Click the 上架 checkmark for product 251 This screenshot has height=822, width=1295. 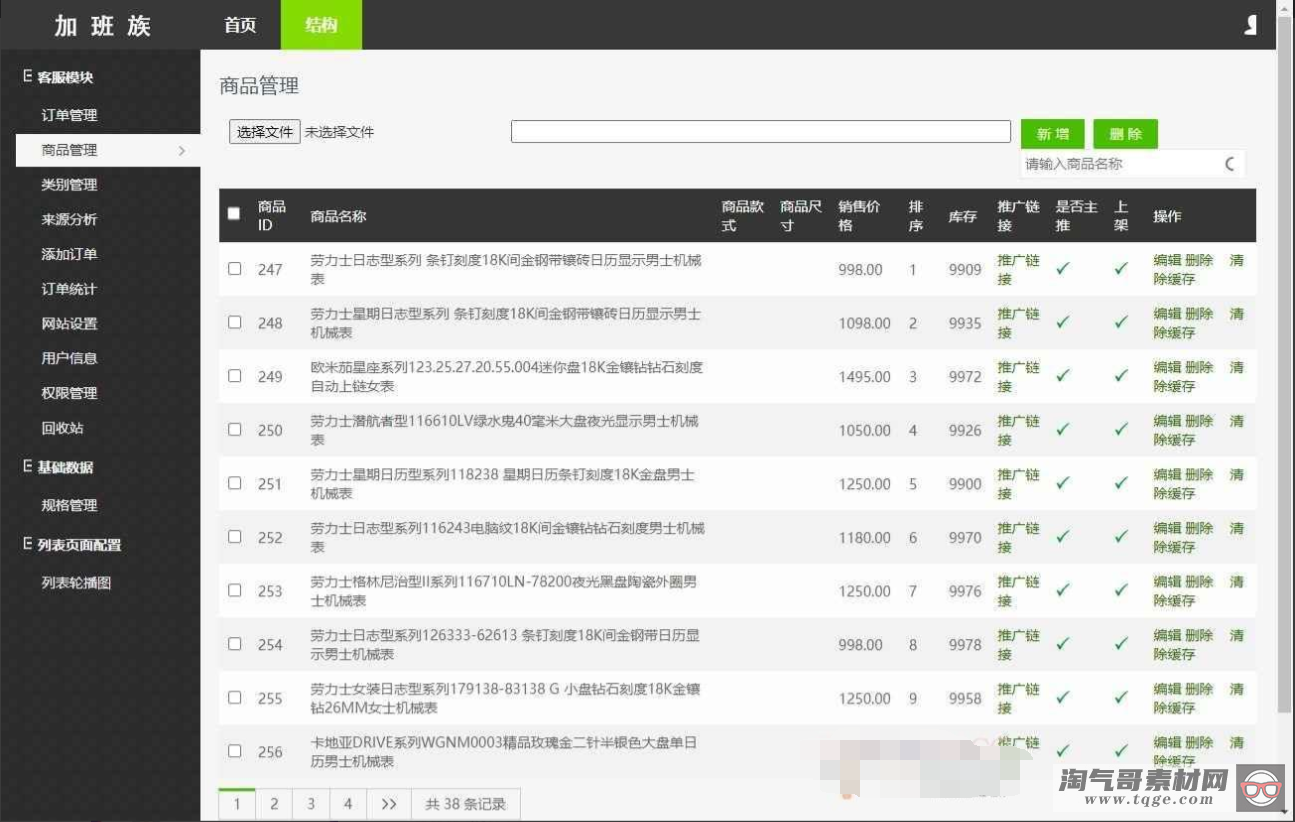1121,483
